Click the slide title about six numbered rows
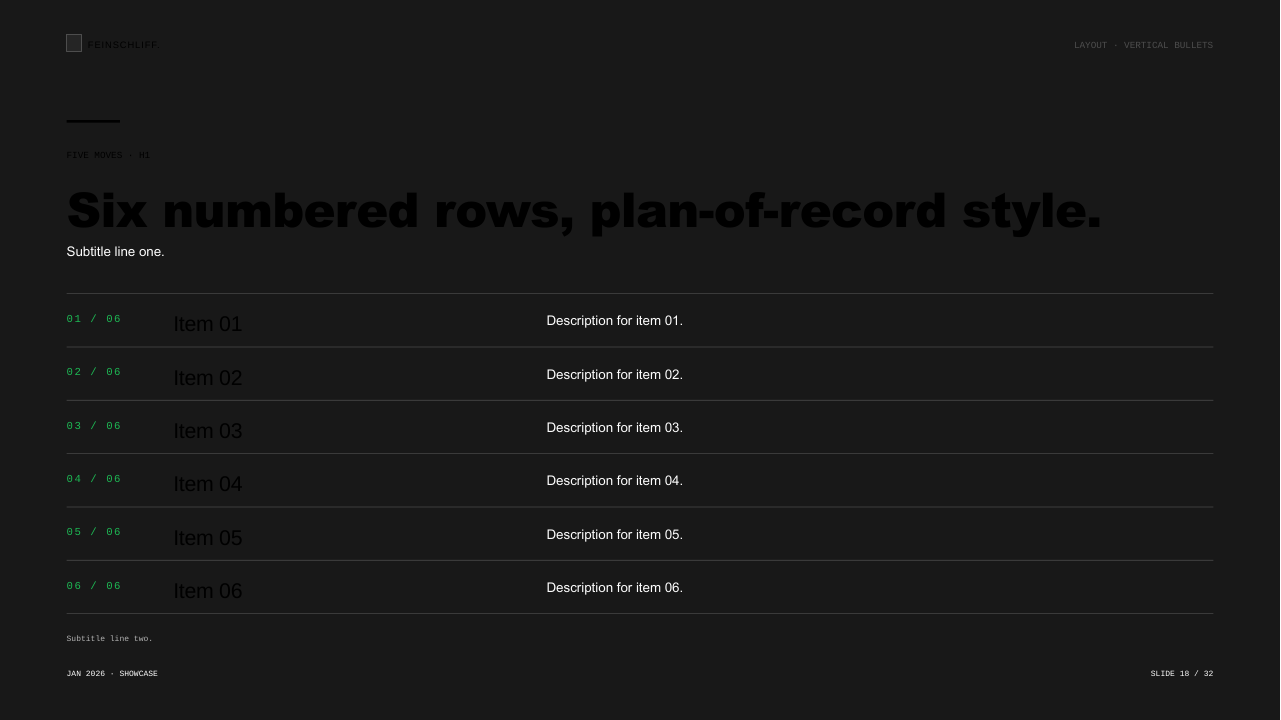 (x=584, y=211)
